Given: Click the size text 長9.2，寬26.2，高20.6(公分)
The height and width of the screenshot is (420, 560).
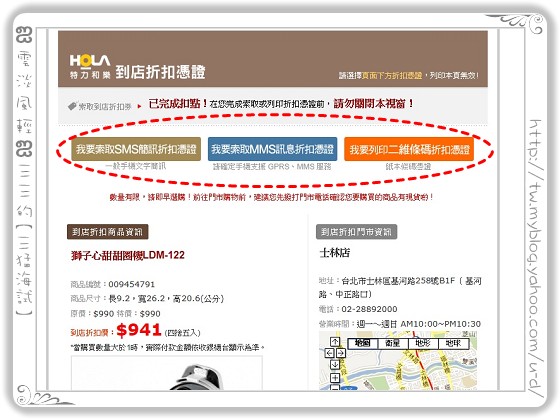Looking at the screenshot, I should pos(166,299).
